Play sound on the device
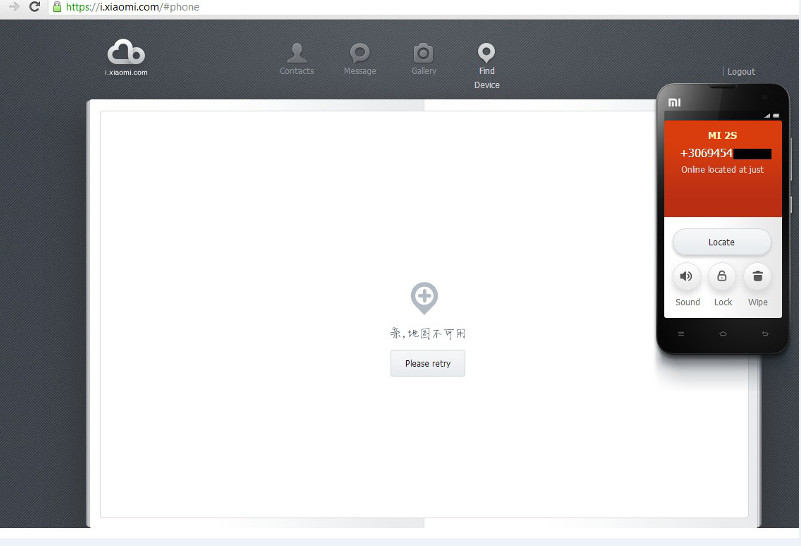 (x=687, y=277)
